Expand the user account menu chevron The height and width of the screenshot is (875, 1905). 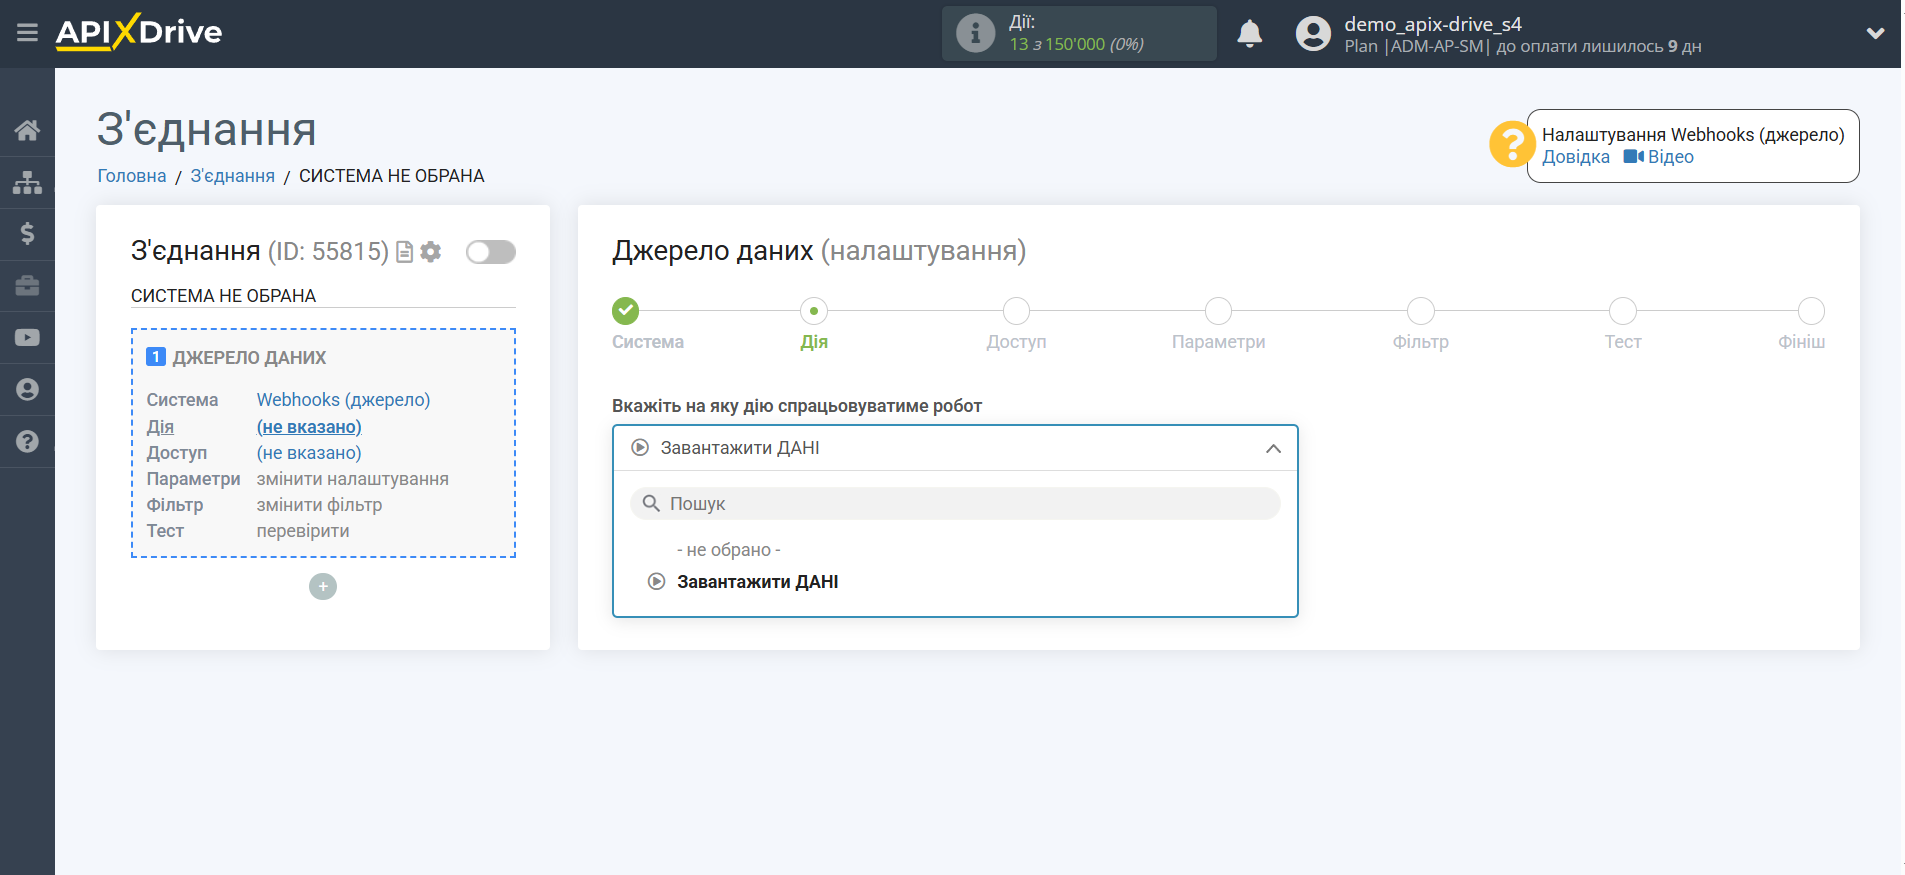1875,34
